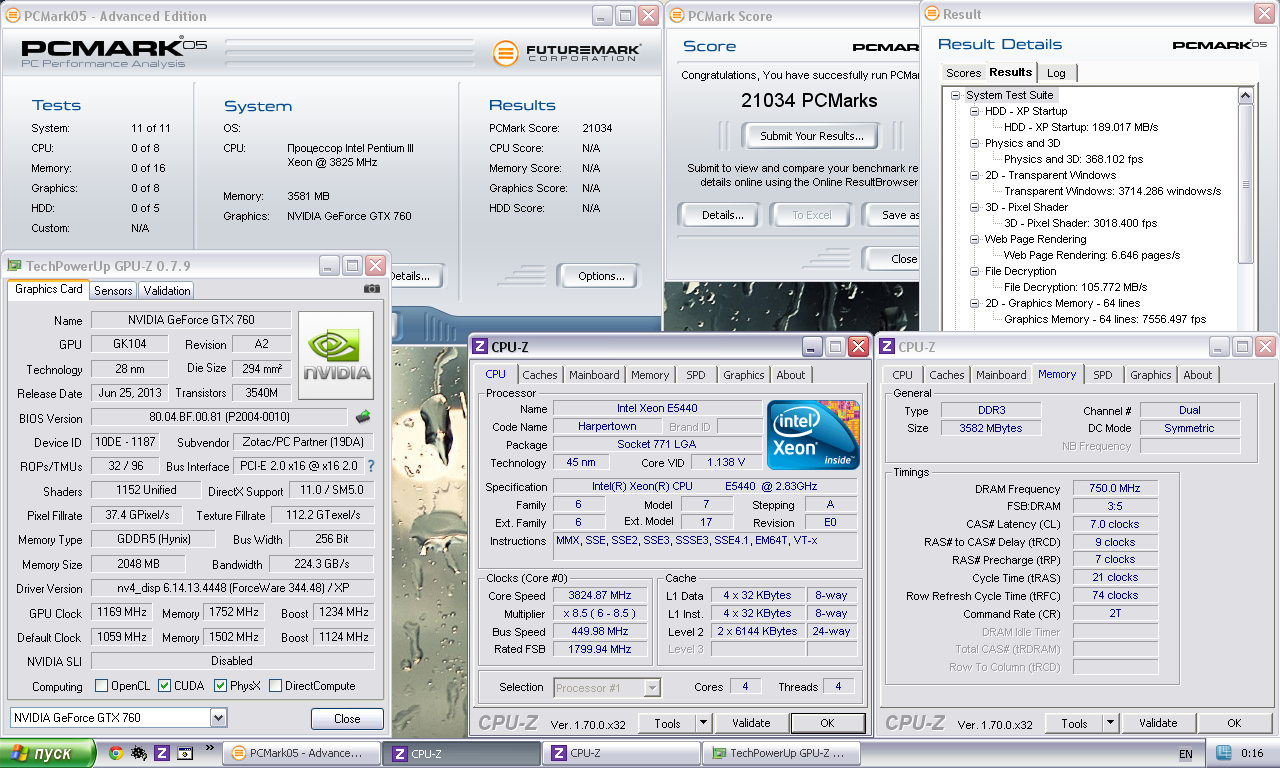Click the Options button in PCMark05
Viewport: 1280px width, 768px height.
click(601, 276)
